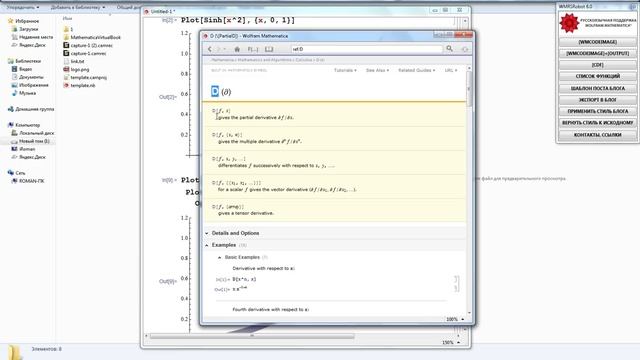Image resolution: width=640 pixels, height=360 pixels.
Task: Click the ШАБЛОН ПОСТА БЛОГА button
Action: [597, 88]
